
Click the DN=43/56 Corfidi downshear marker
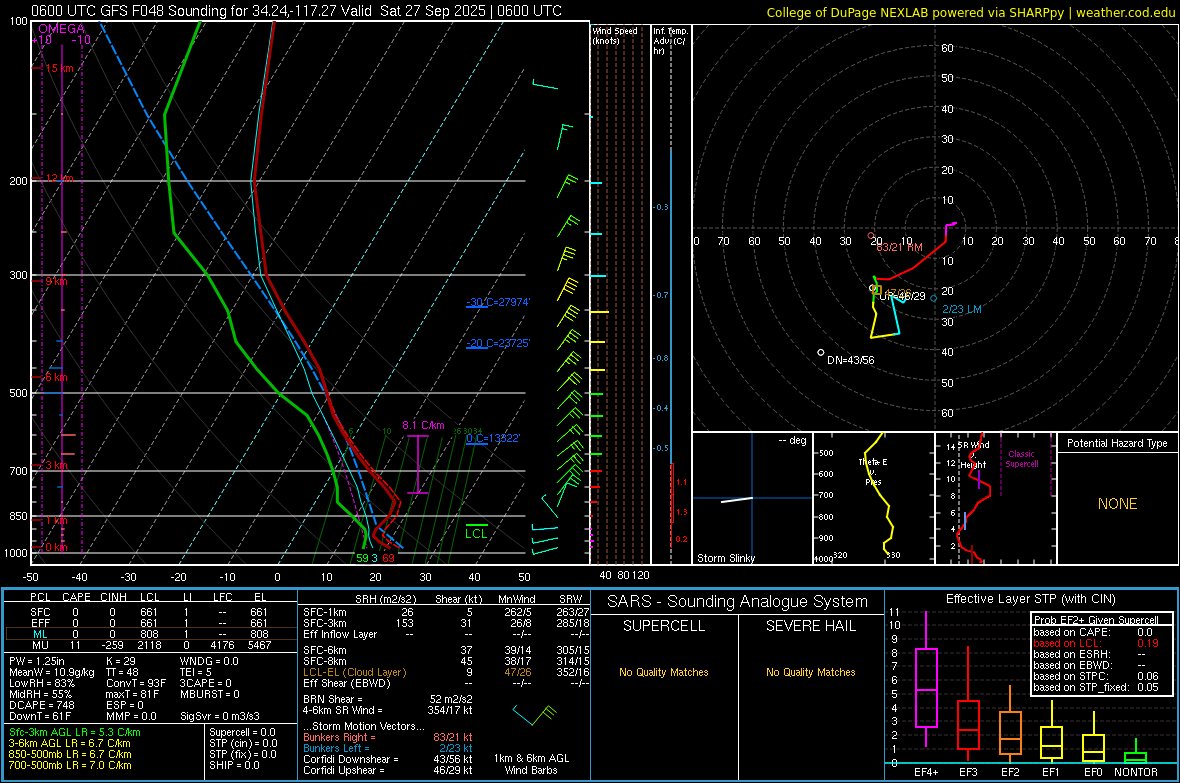pyautogui.click(x=850, y=360)
